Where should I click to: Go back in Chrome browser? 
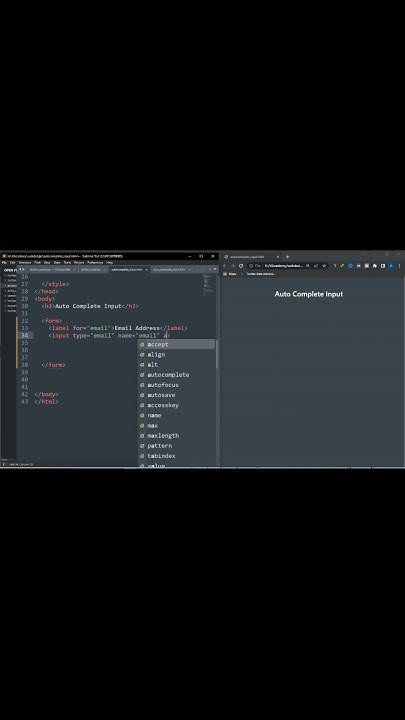225,265
